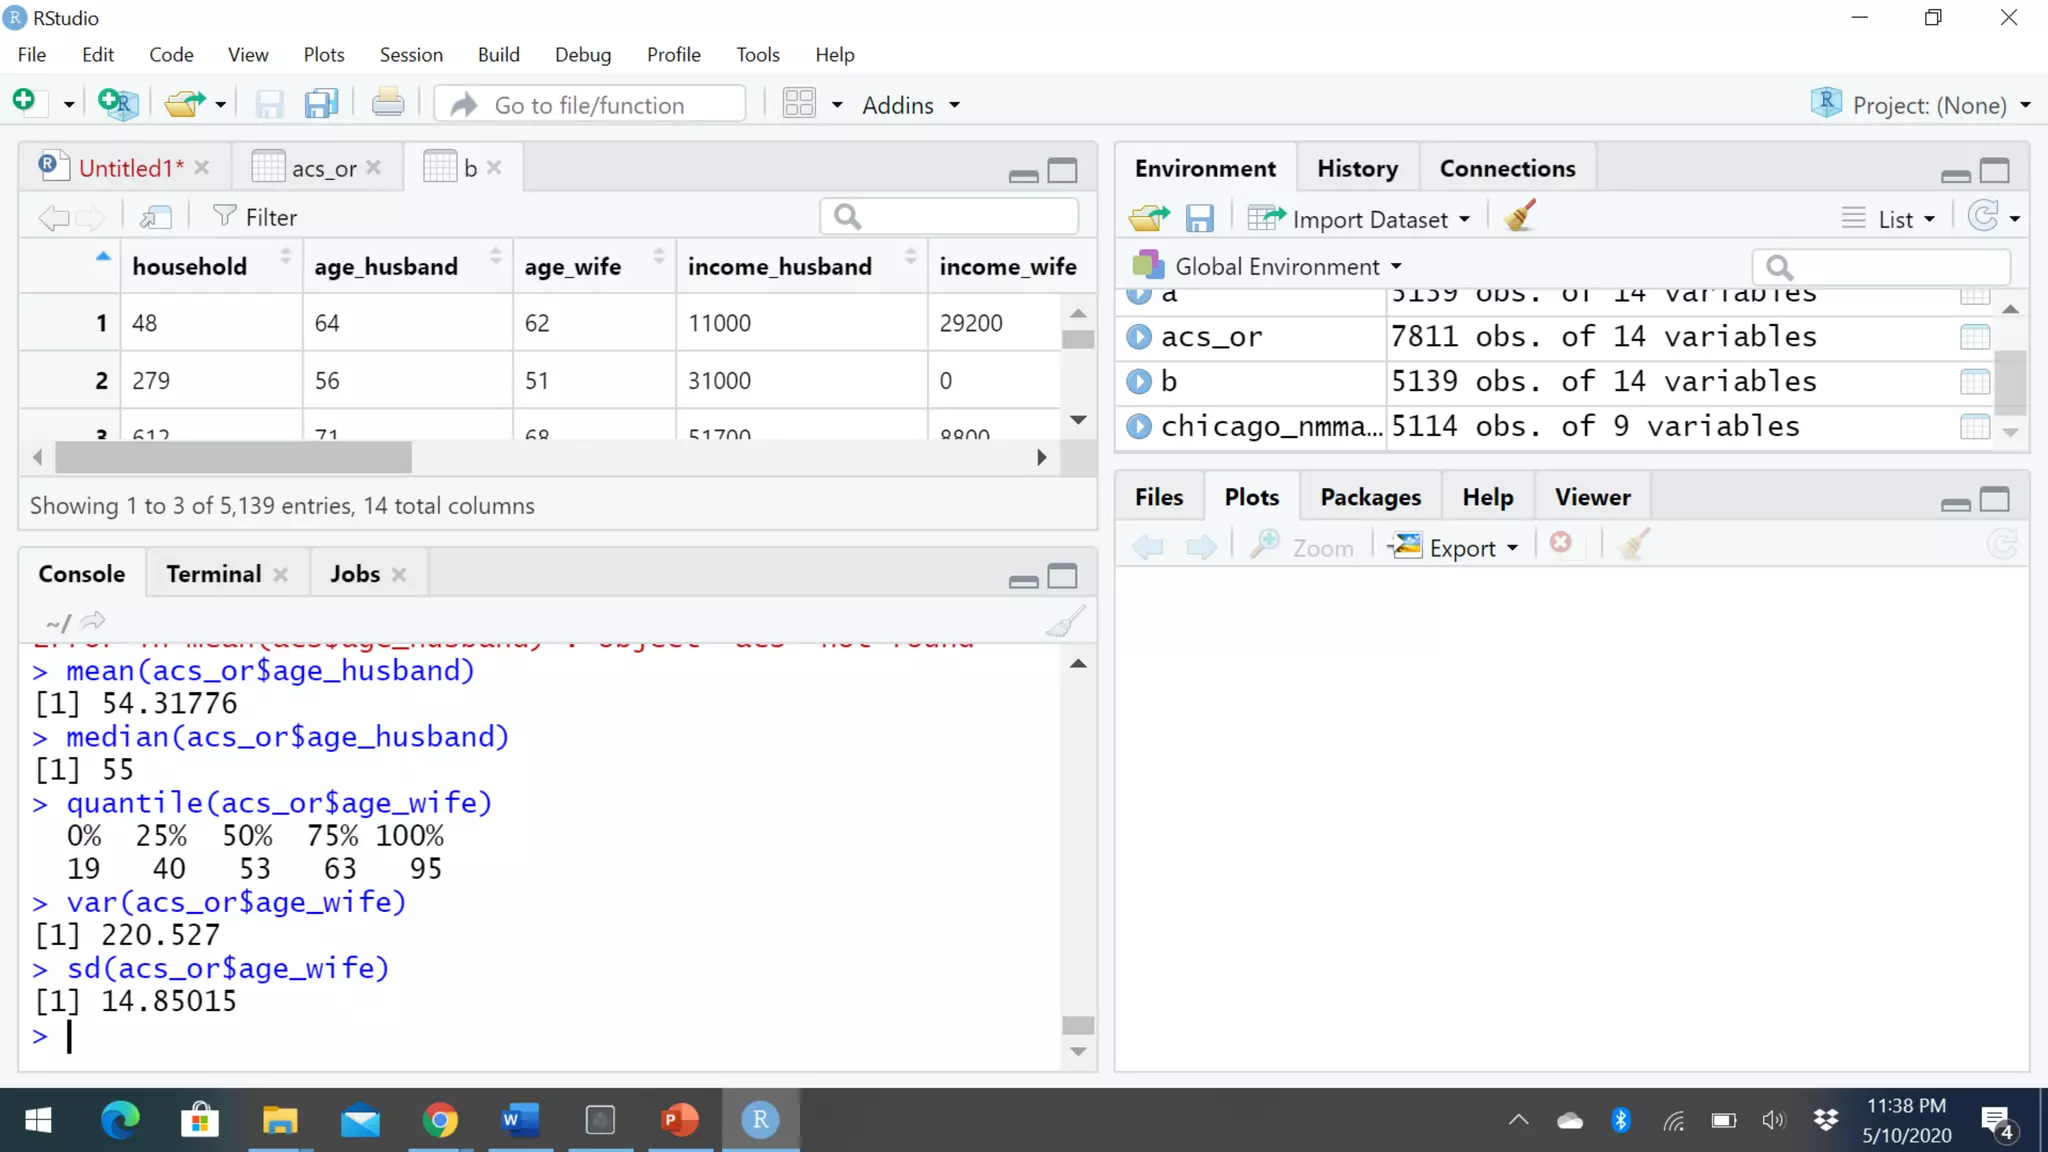2048x1152 pixels.
Task: Open Chrome from the taskbar
Action: tap(440, 1120)
